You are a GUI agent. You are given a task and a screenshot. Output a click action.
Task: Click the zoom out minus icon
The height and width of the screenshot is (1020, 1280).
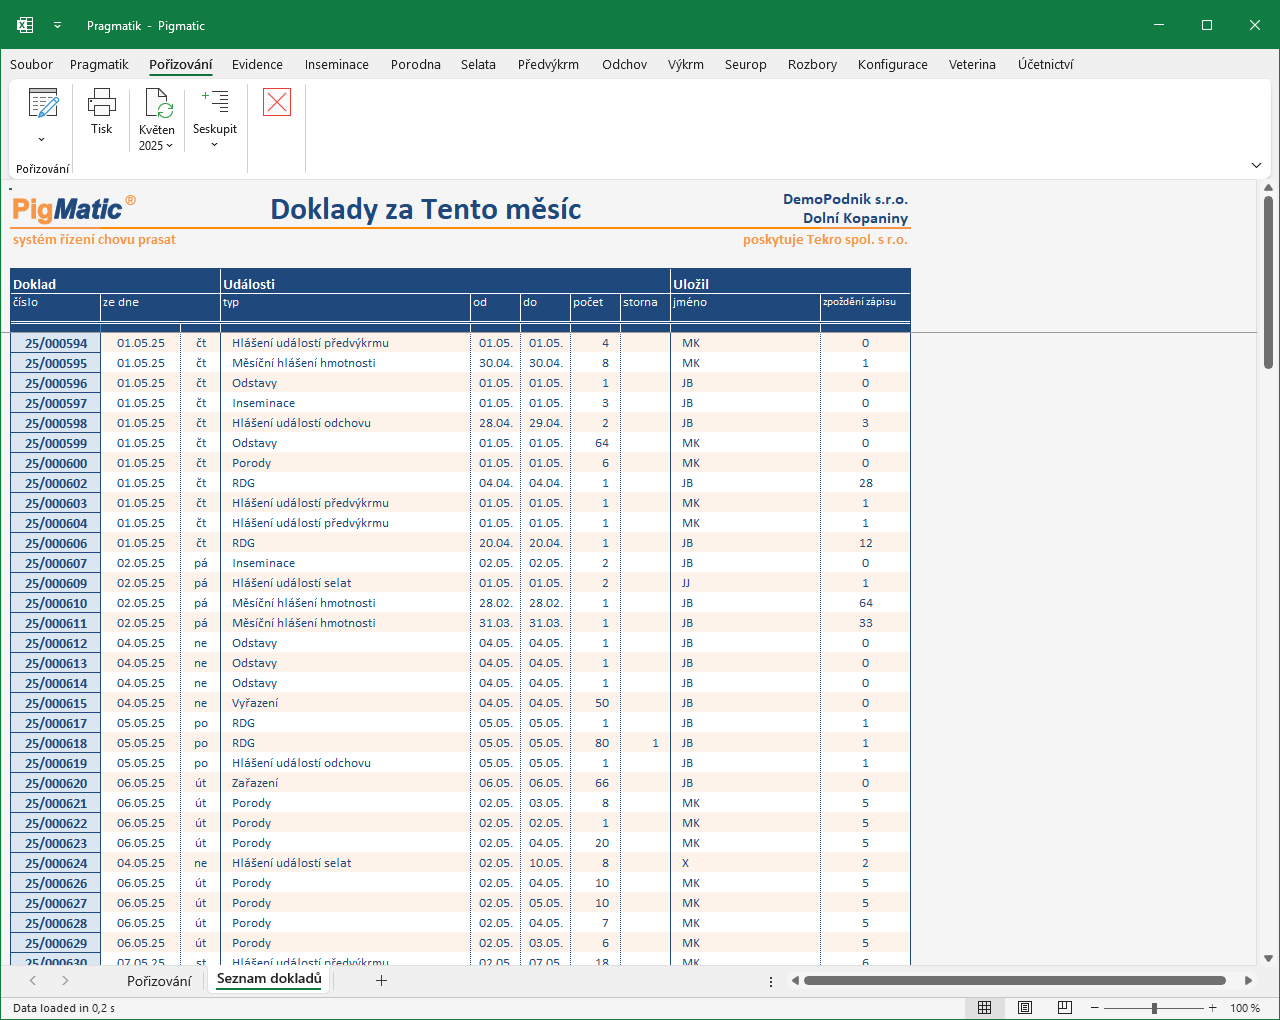[1095, 1008]
